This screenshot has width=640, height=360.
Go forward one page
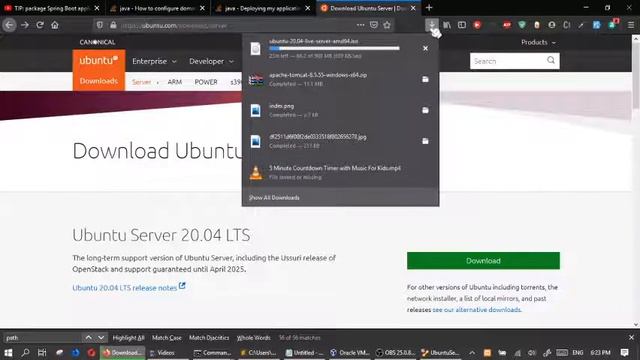[24, 25]
